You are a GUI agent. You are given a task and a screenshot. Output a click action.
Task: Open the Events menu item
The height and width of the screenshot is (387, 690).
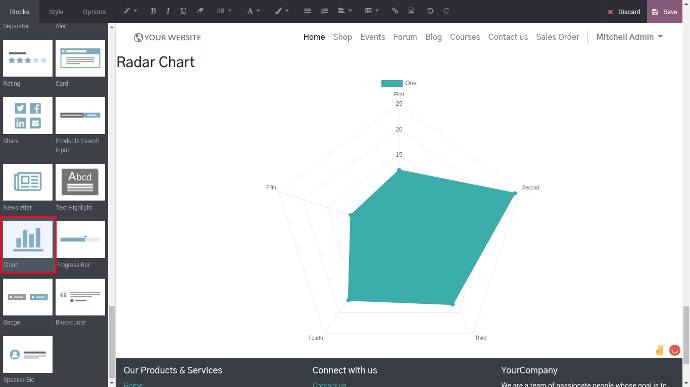[372, 37]
